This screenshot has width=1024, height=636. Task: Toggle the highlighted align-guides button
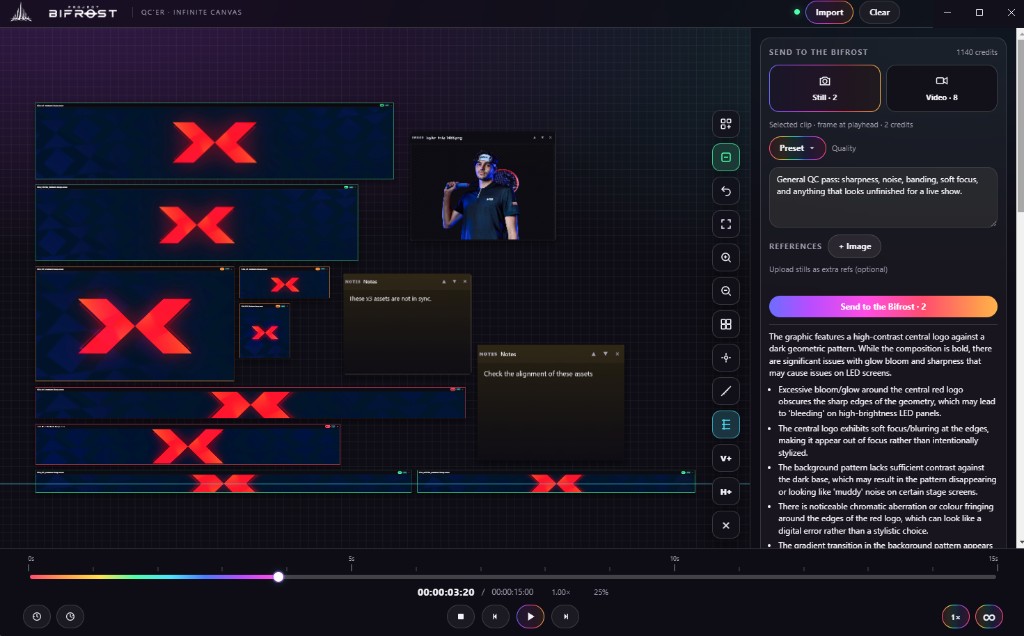[x=726, y=424]
